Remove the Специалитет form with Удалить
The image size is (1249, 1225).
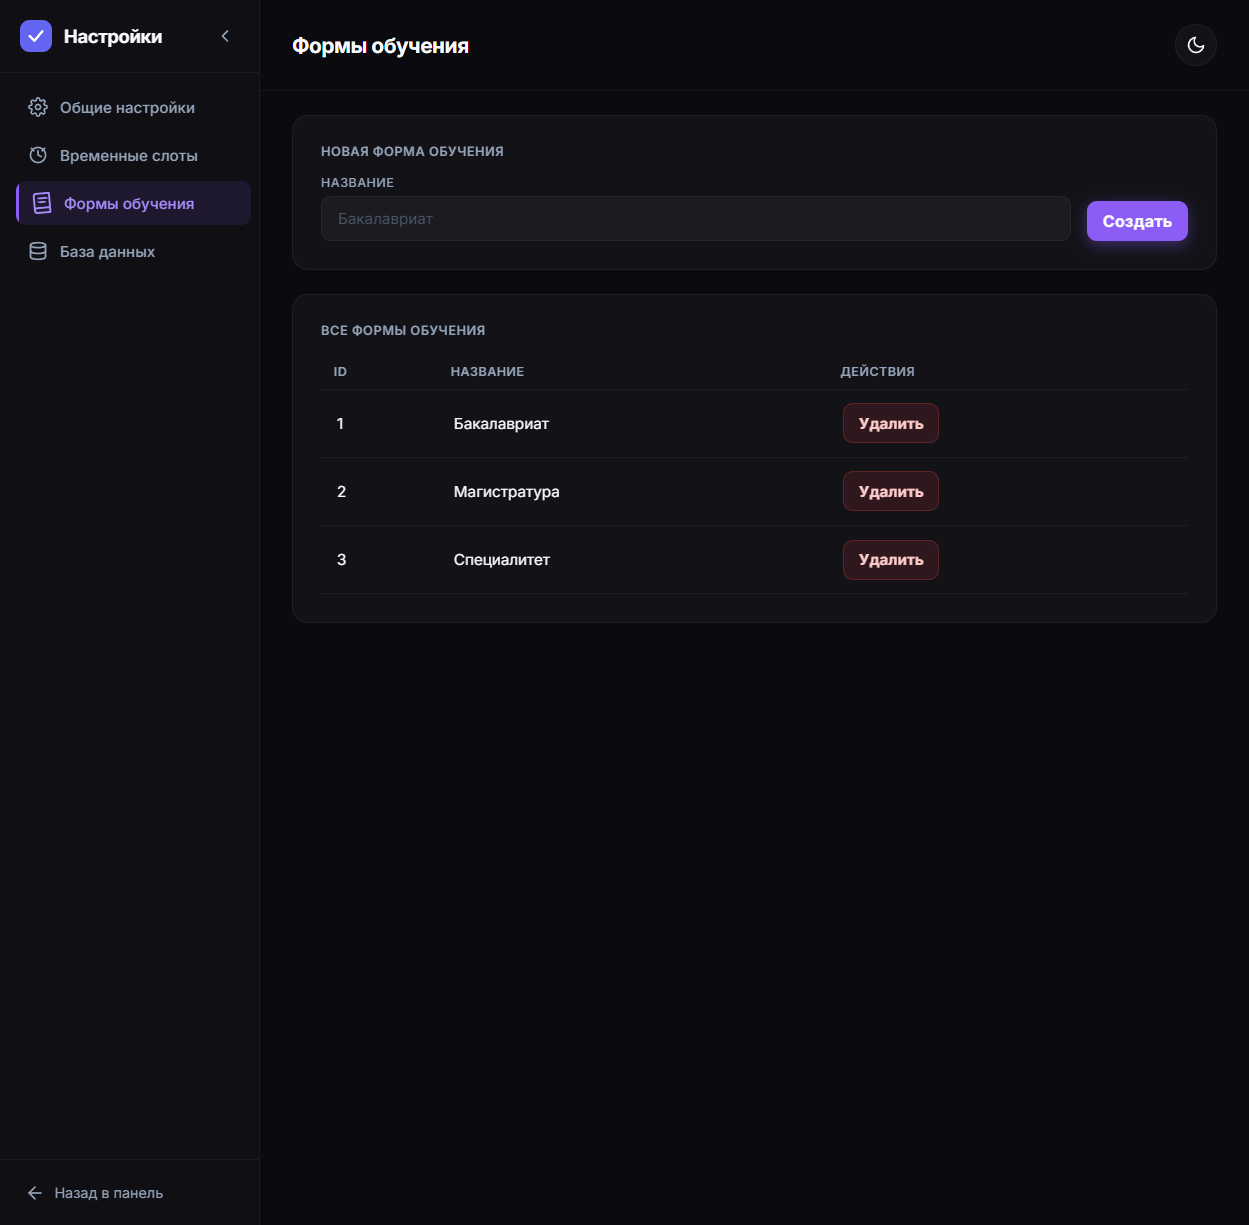point(891,560)
